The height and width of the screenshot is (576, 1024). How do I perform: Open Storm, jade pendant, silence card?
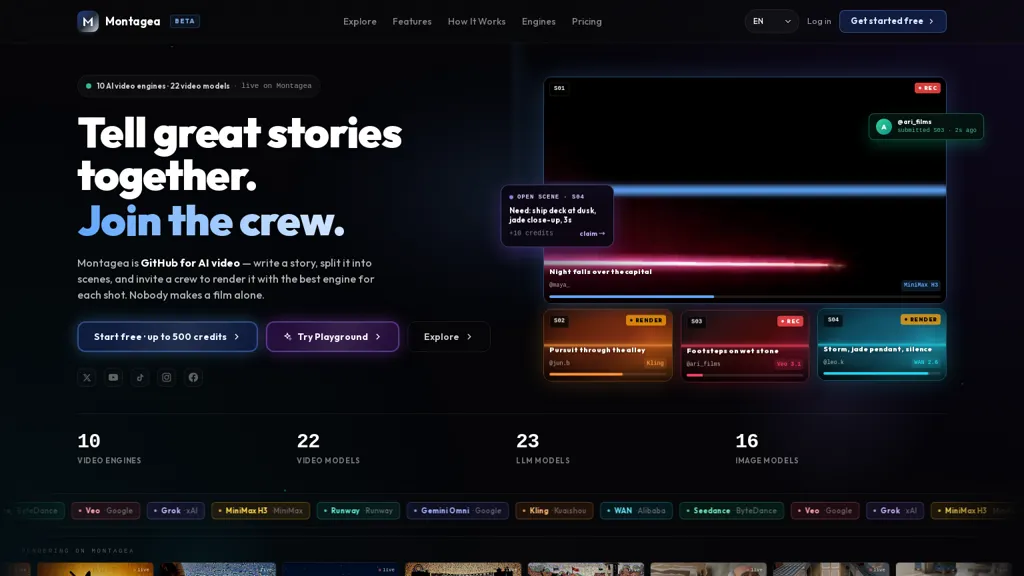tap(882, 345)
